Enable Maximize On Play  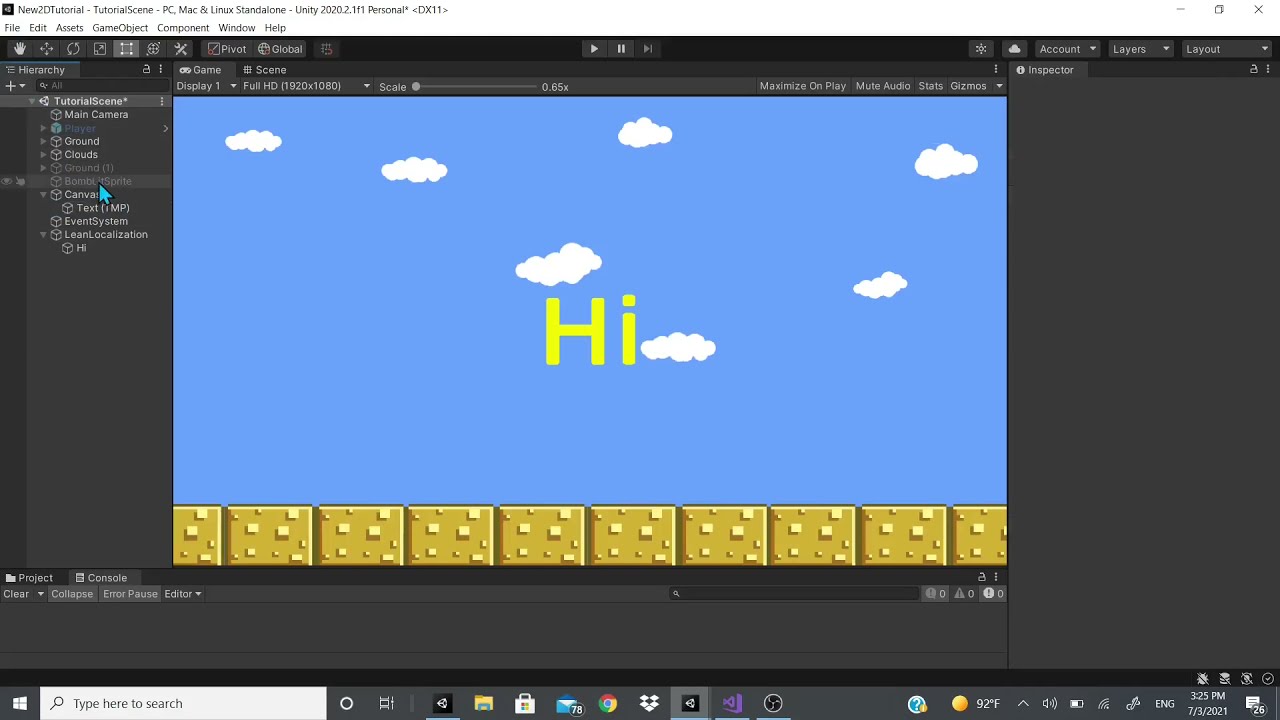[x=803, y=86]
